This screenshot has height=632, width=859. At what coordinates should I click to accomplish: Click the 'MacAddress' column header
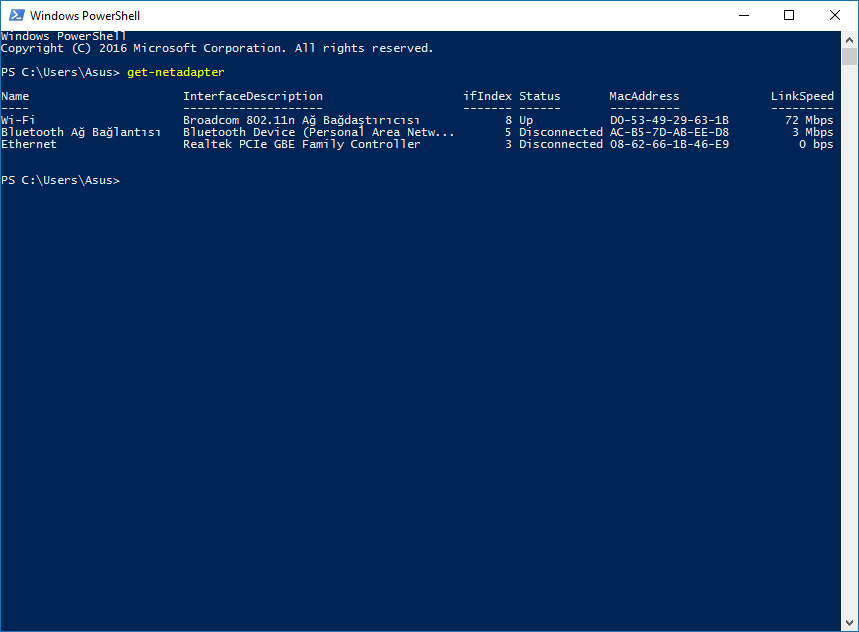(644, 96)
